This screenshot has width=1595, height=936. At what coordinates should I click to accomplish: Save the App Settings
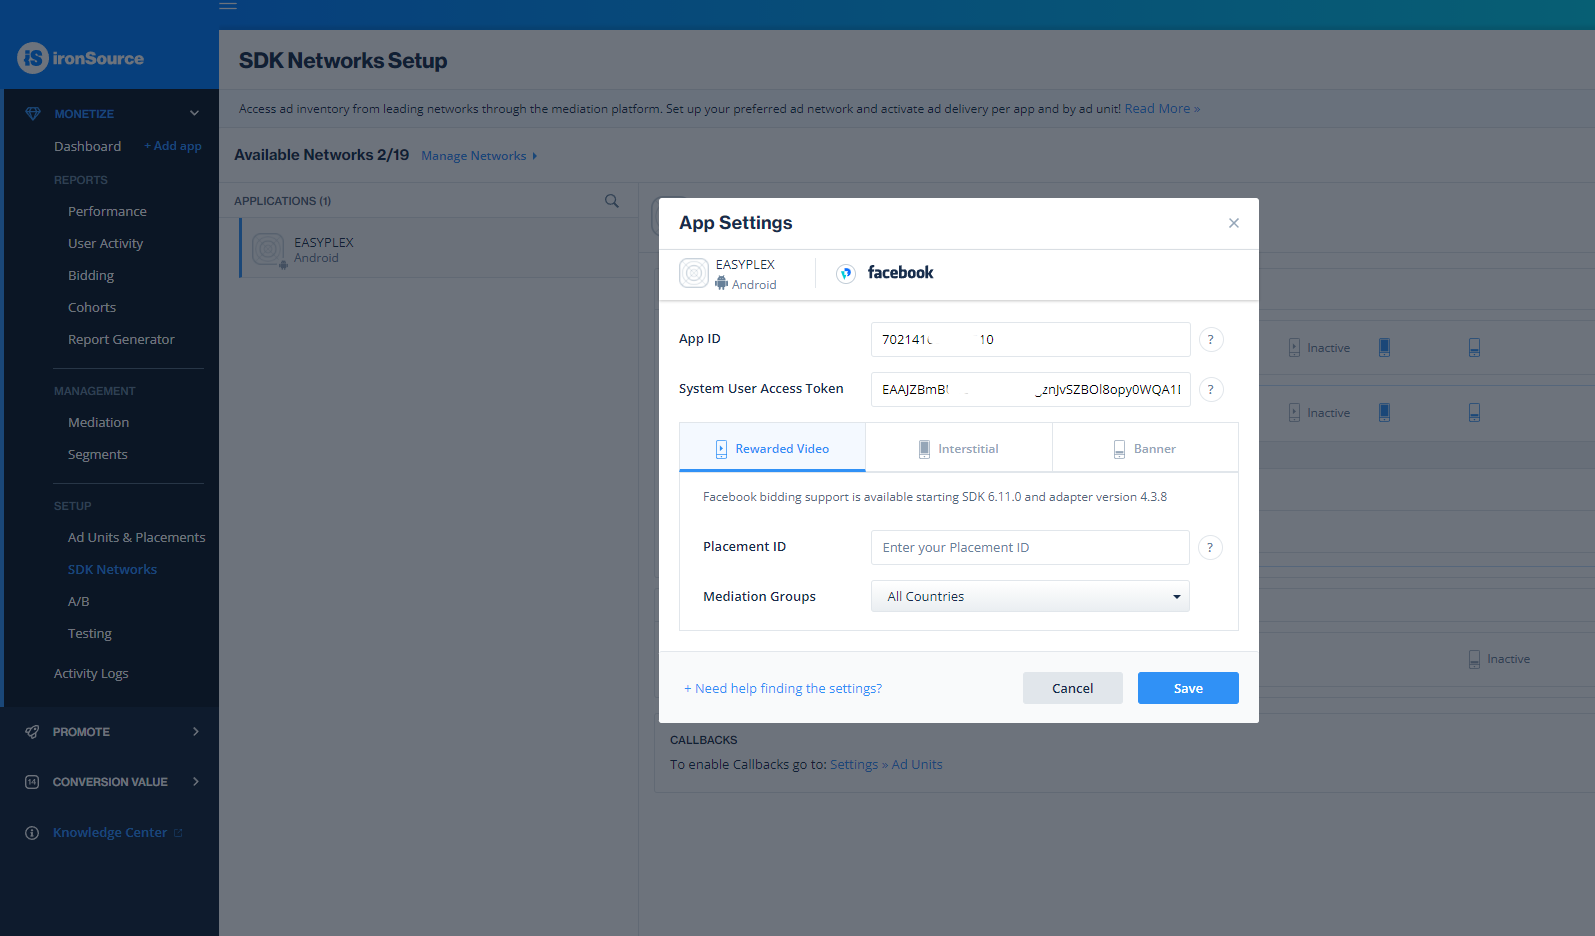click(1188, 688)
